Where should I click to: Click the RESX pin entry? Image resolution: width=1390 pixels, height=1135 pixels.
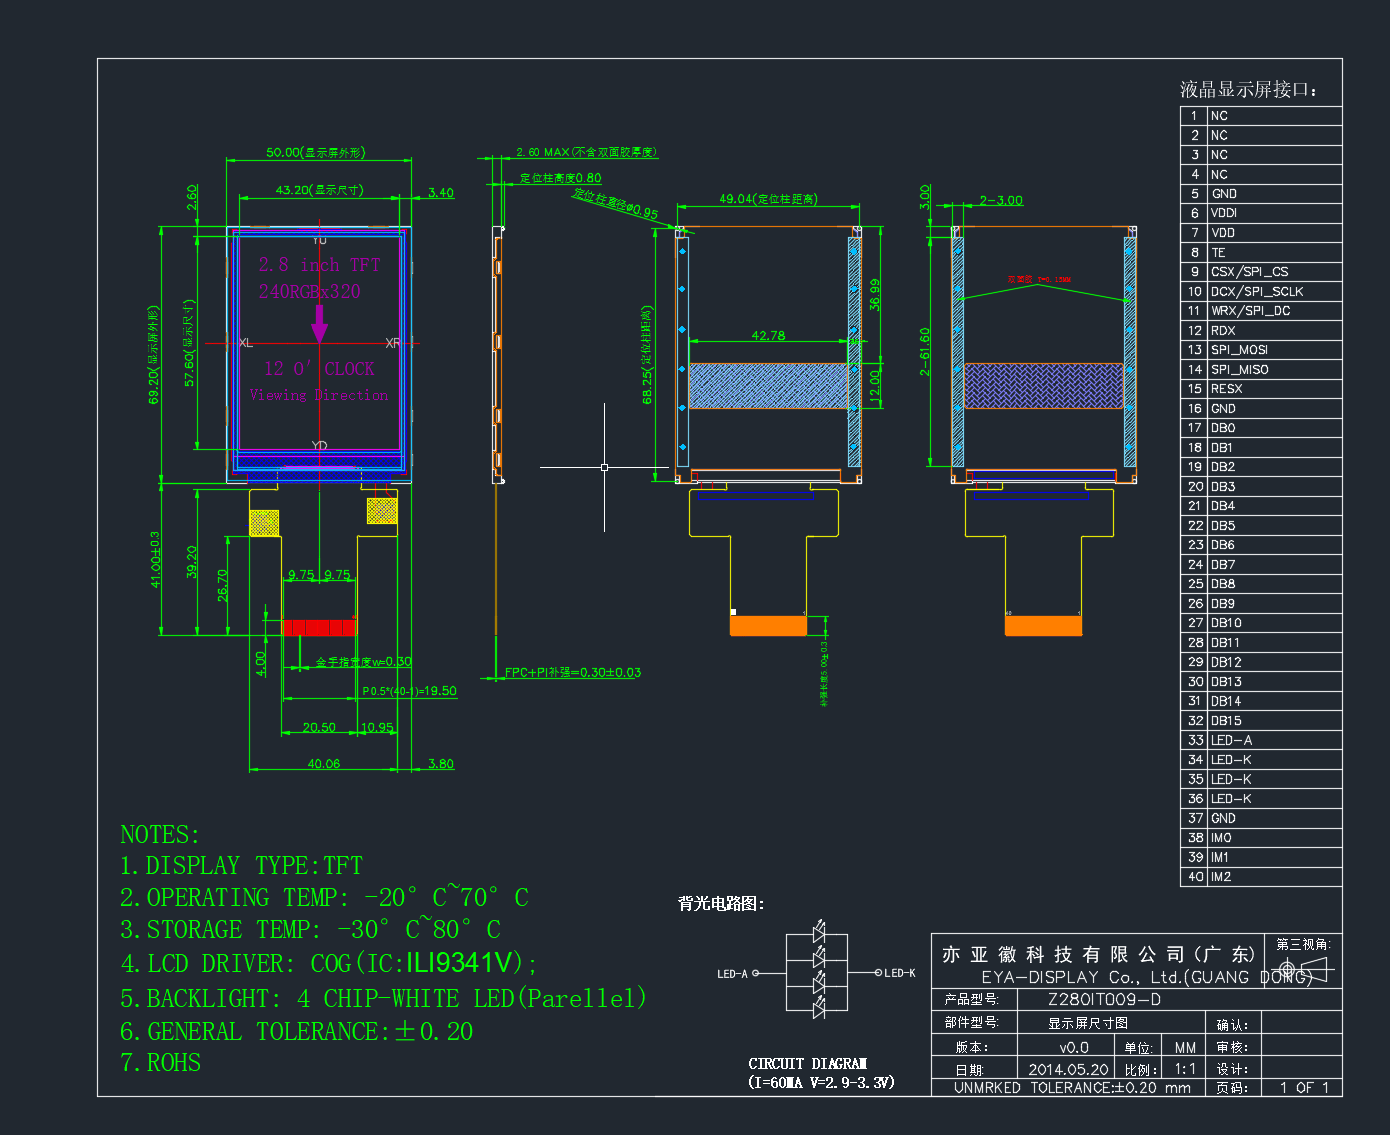(x=1227, y=389)
